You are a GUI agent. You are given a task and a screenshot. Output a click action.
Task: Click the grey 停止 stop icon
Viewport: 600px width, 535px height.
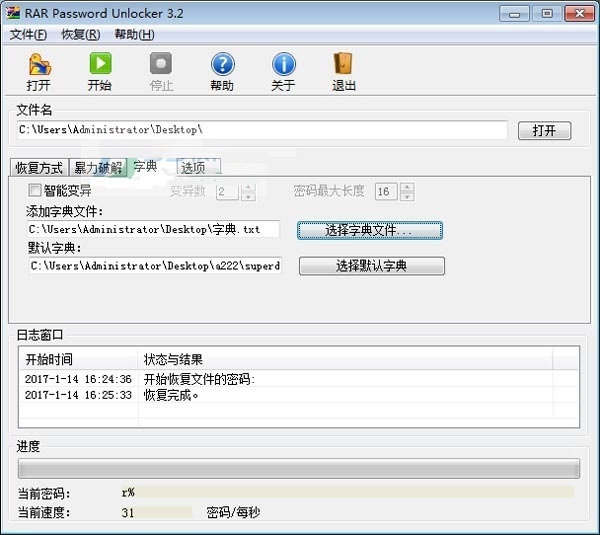(x=161, y=63)
